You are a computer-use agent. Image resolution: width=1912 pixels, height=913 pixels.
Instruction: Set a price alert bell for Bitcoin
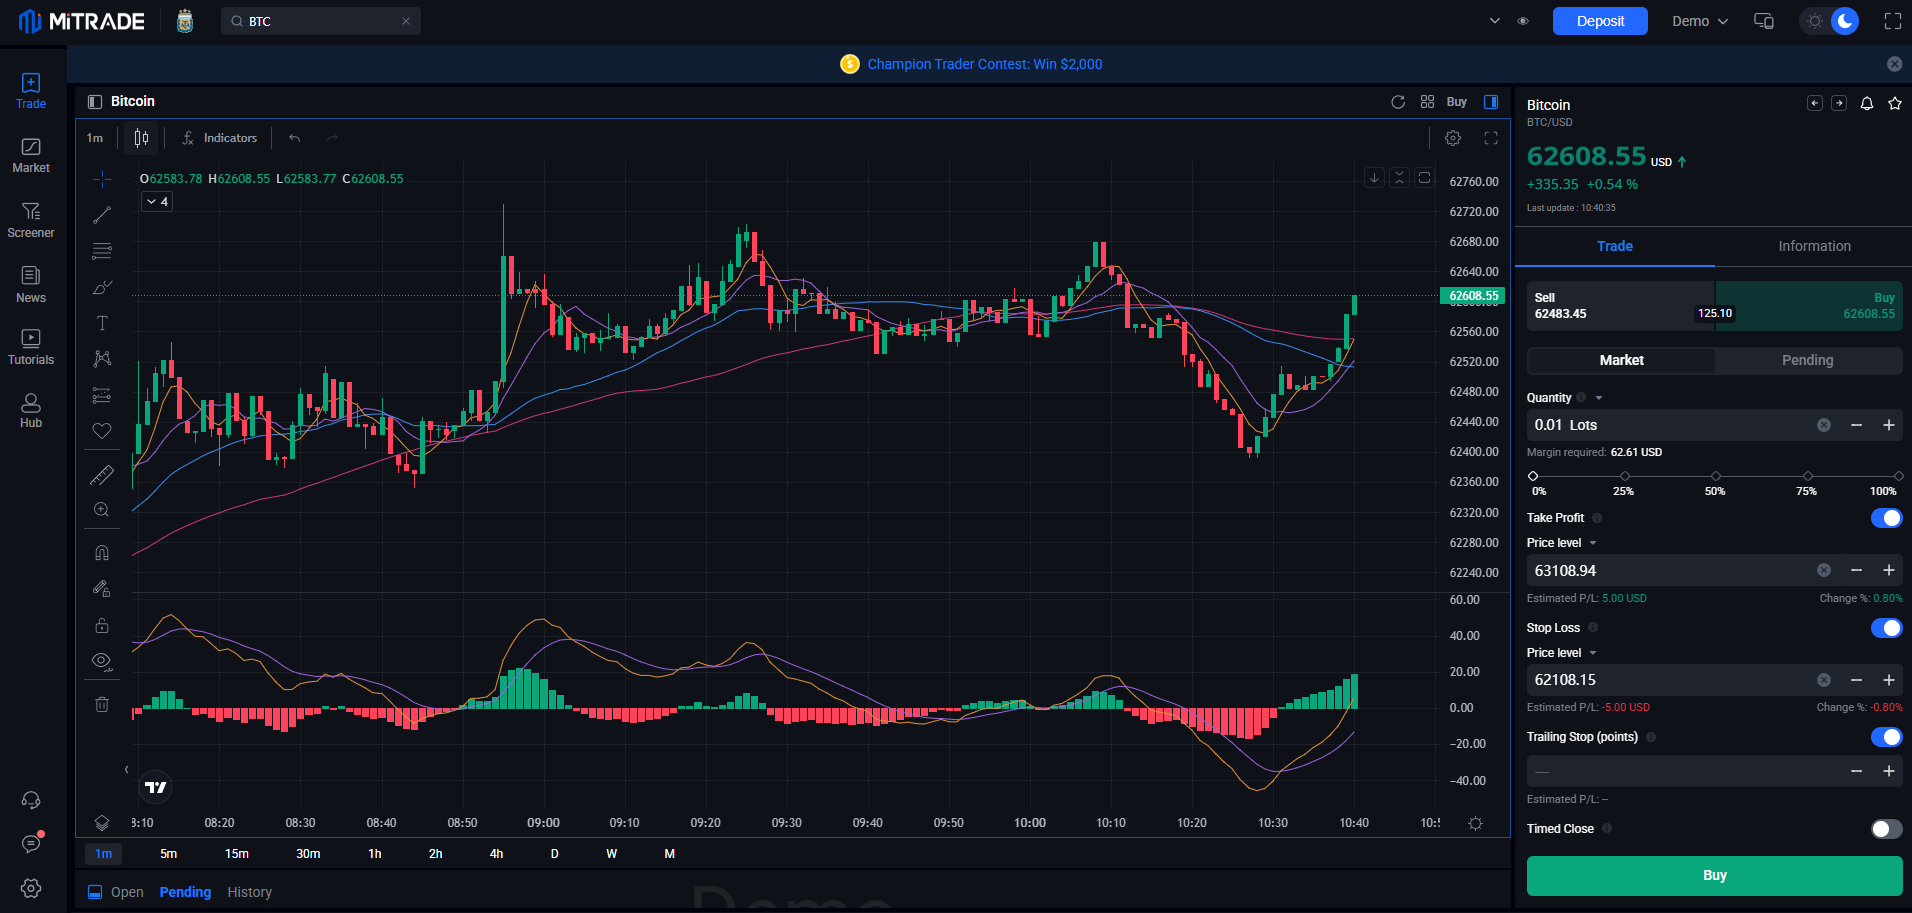(1867, 104)
